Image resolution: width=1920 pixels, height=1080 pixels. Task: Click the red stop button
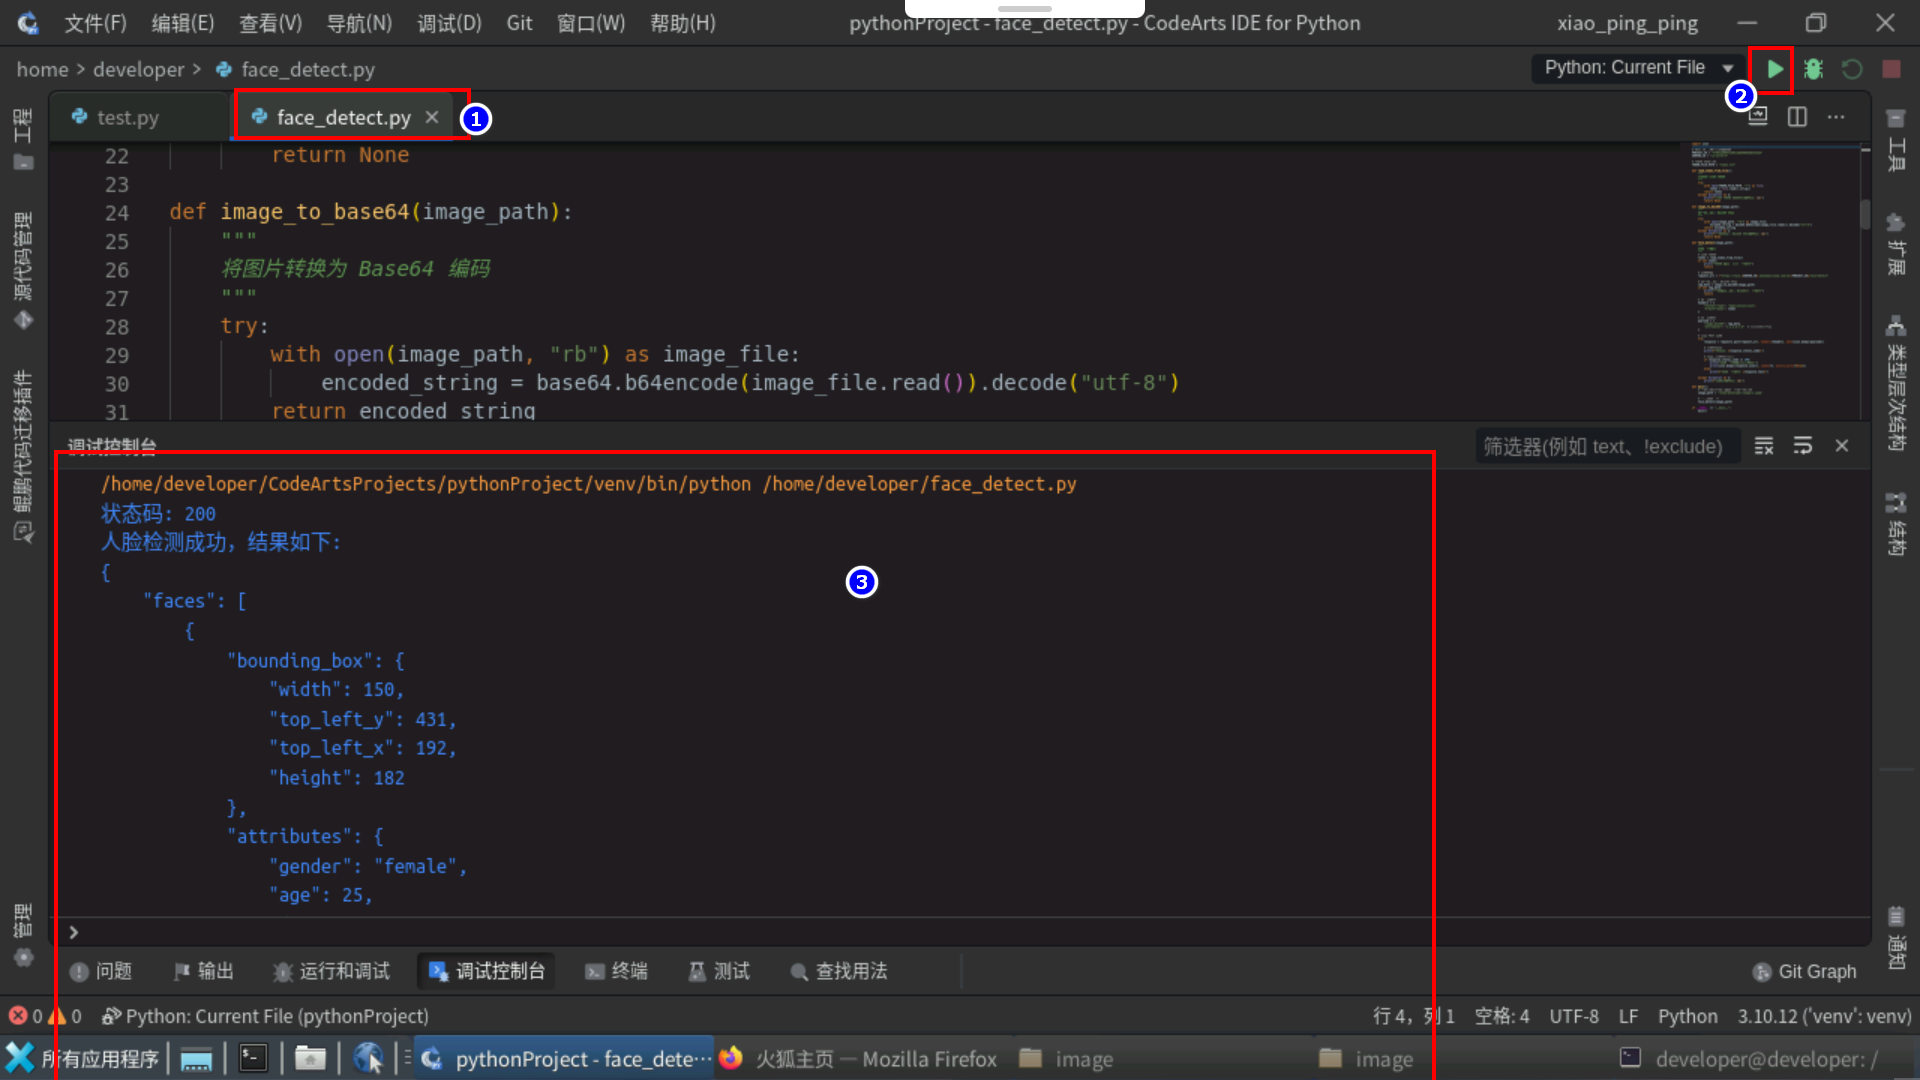tap(1891, 69)
